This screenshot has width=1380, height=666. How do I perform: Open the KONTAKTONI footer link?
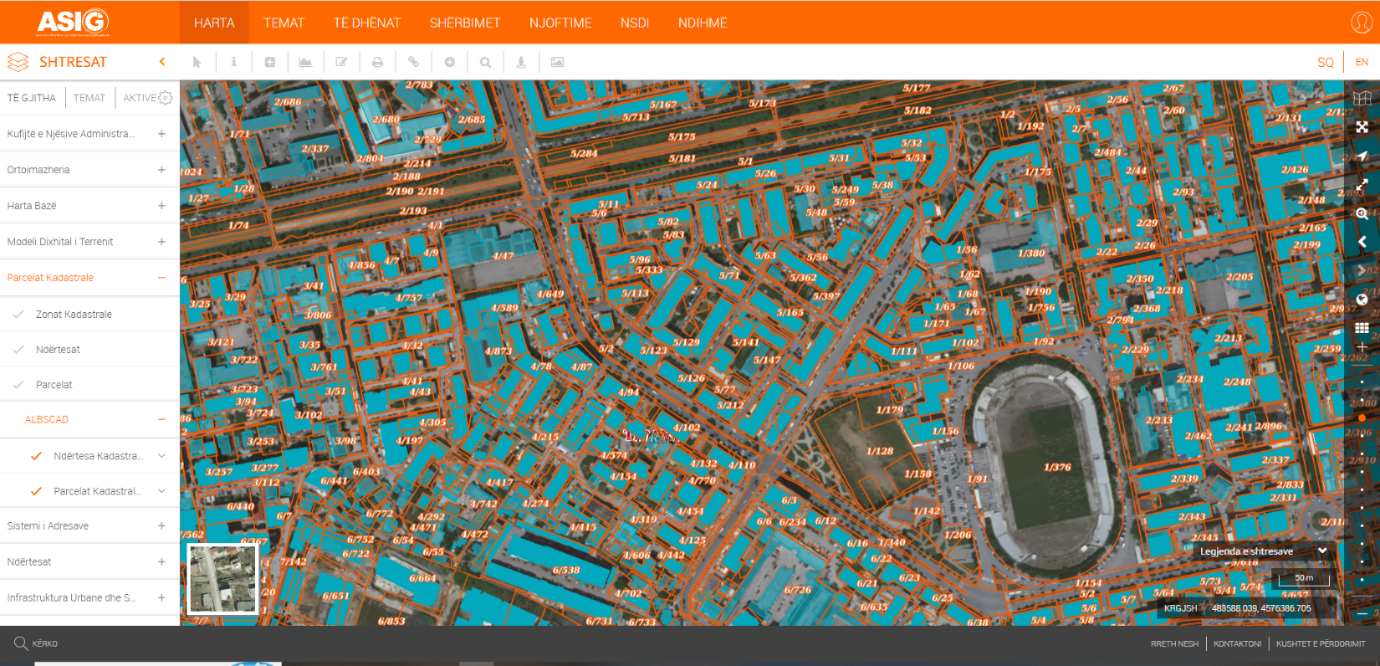coord(1237,644)
